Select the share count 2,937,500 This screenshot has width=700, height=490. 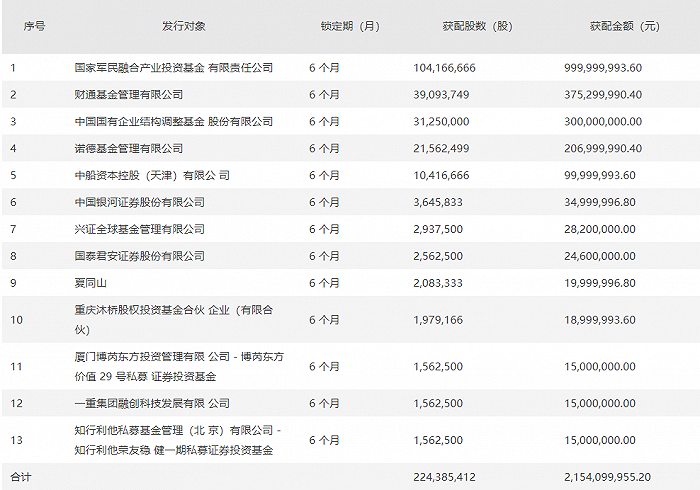click(438, 229)
